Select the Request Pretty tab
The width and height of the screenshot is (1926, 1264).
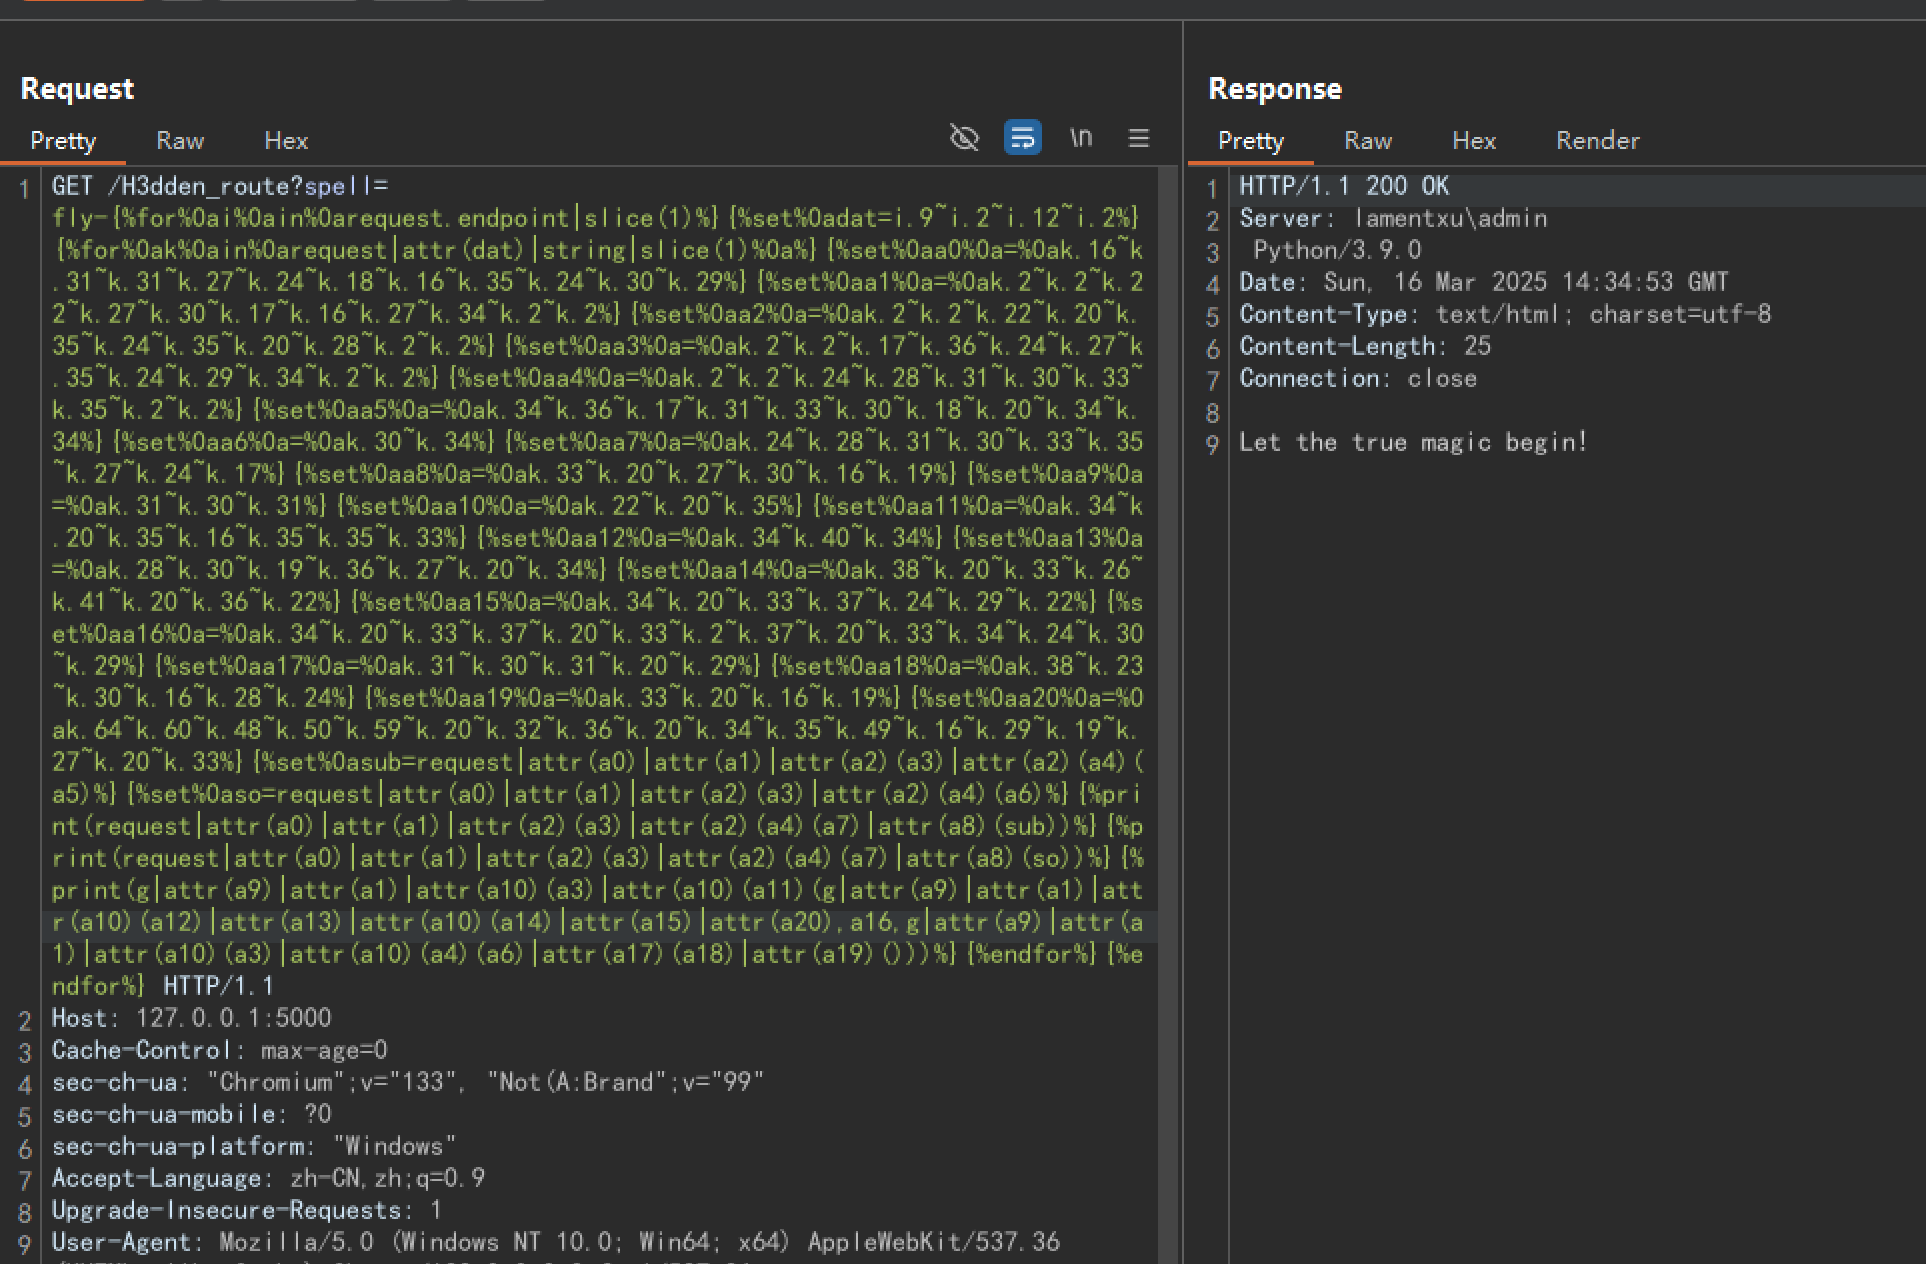click(x=63, y=141)
